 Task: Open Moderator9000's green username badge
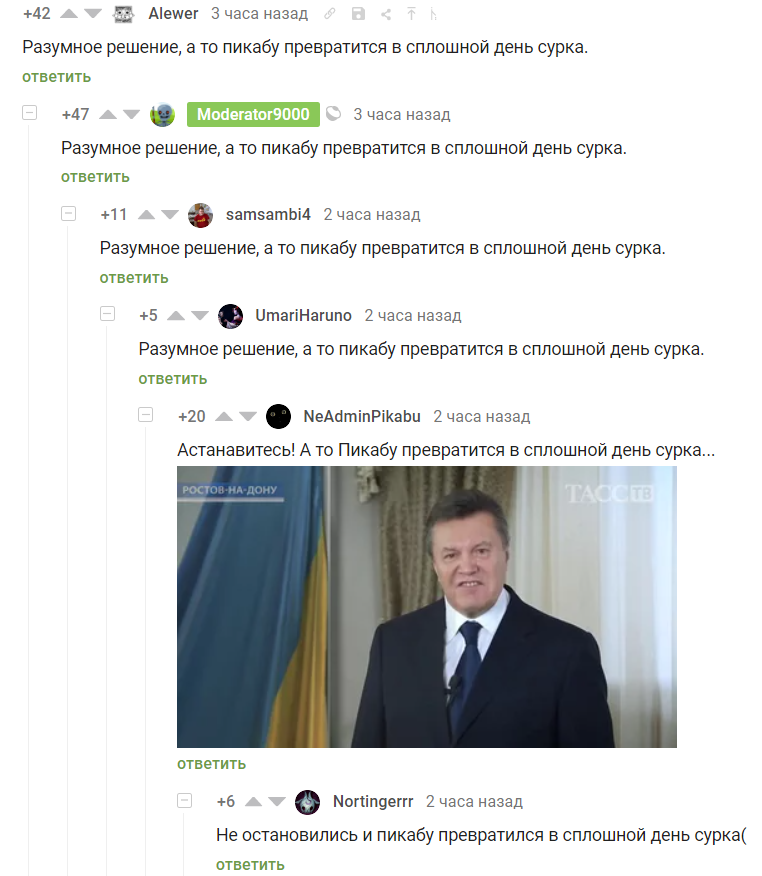pos(253,115)
